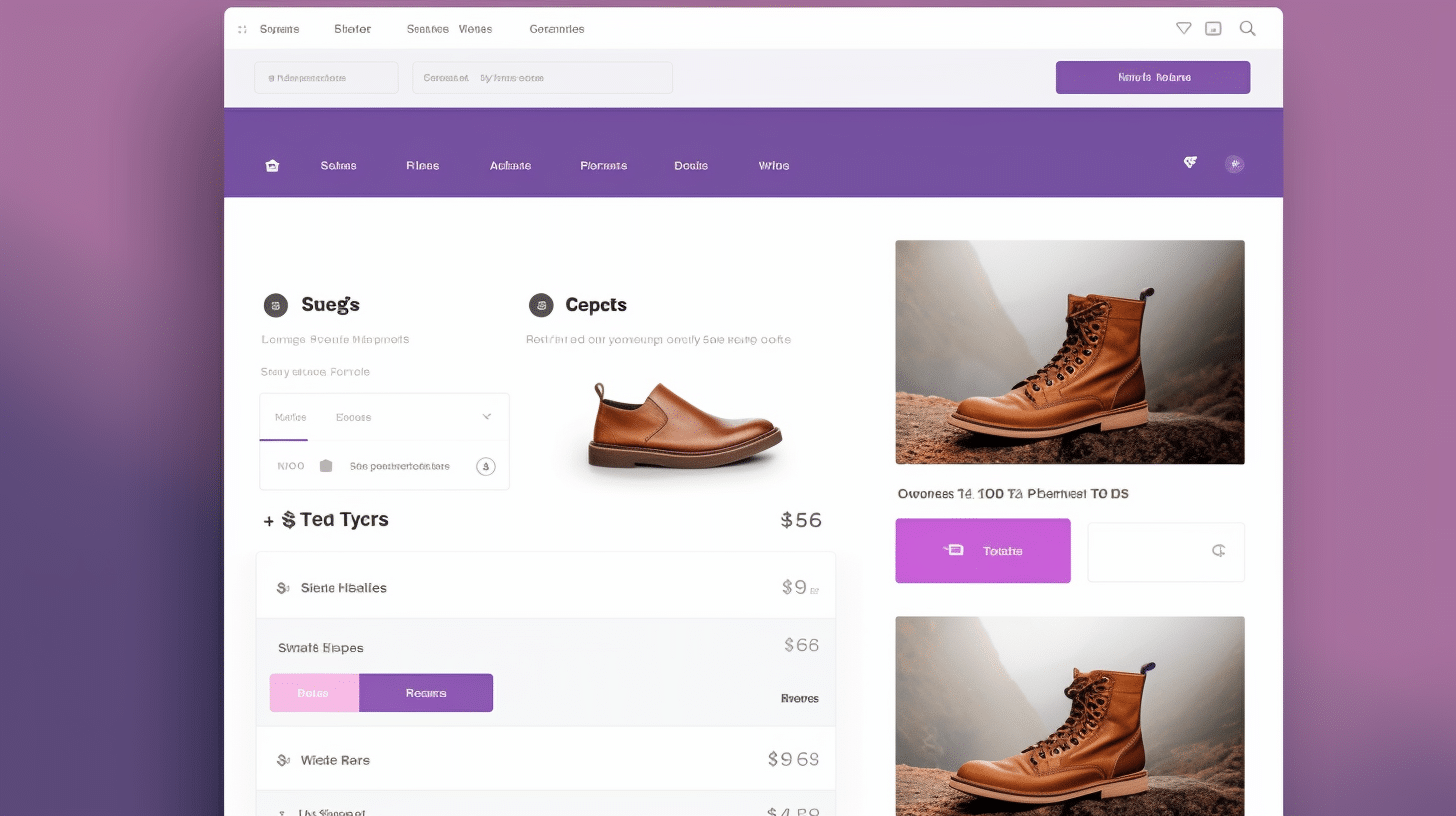
Task: Click the pink Boles button
Action: point(314,693)
